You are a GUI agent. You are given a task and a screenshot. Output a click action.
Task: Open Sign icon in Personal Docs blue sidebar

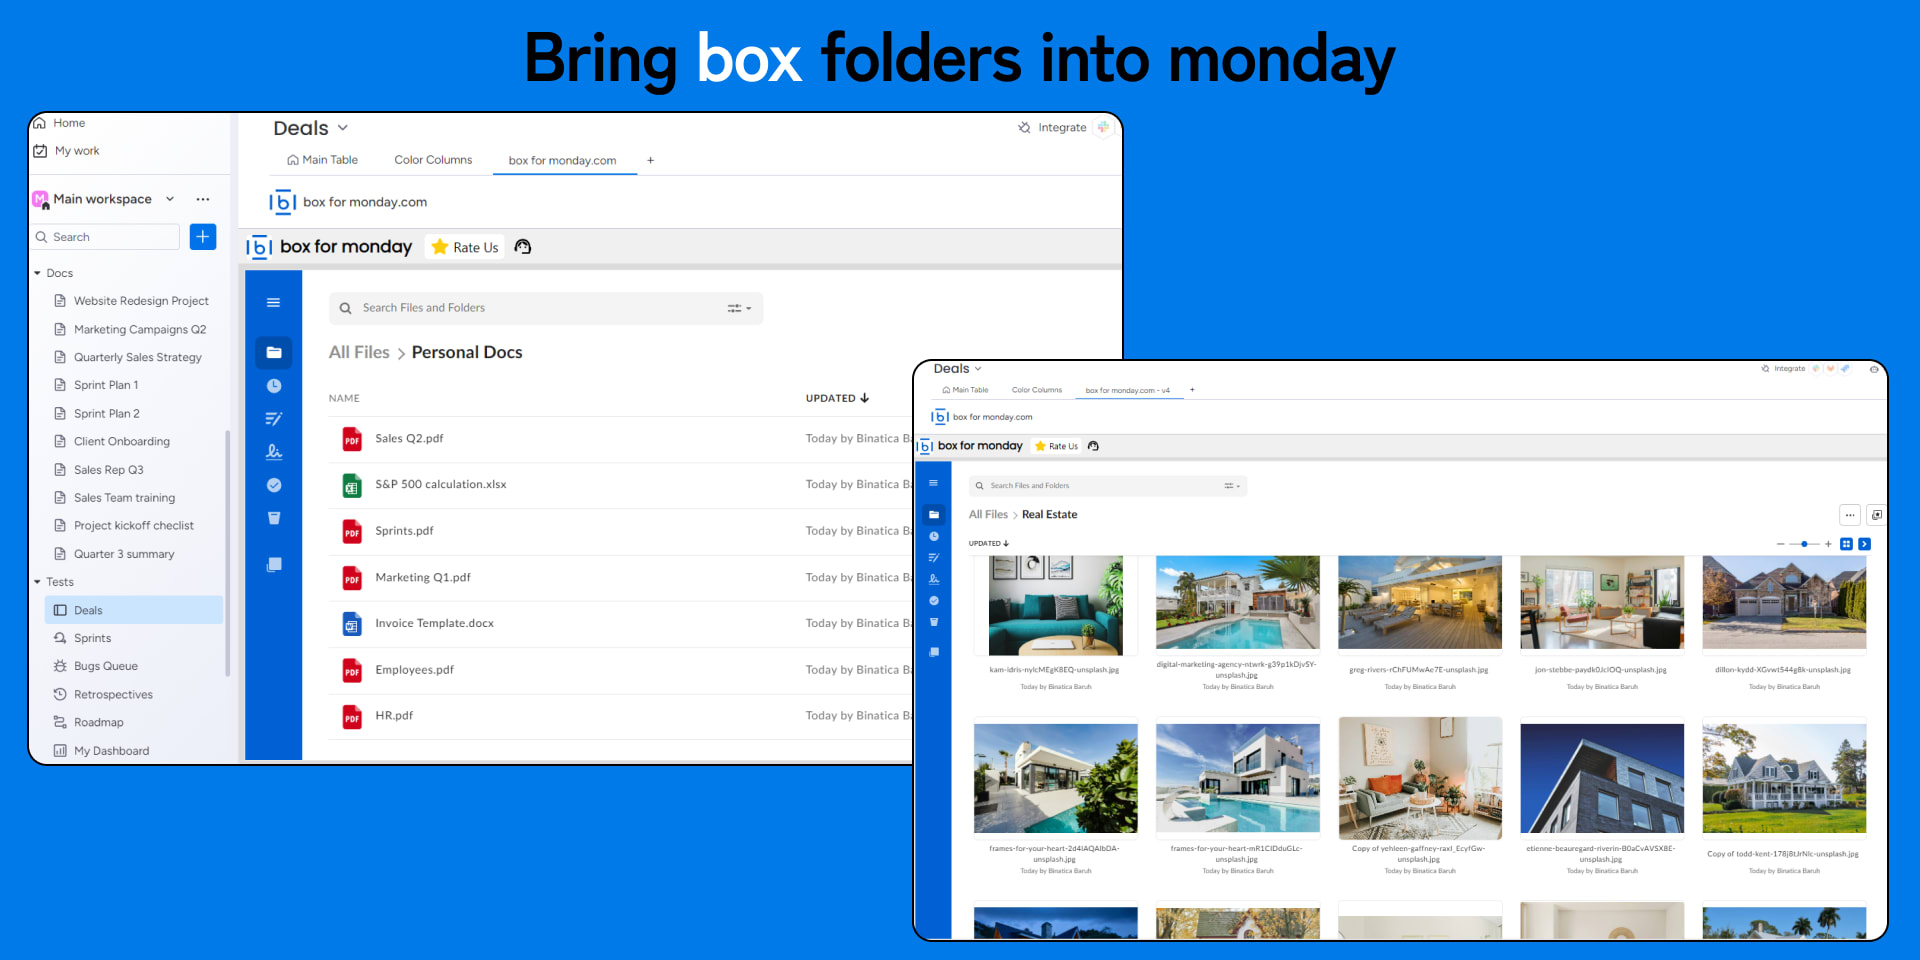(273, 452)
